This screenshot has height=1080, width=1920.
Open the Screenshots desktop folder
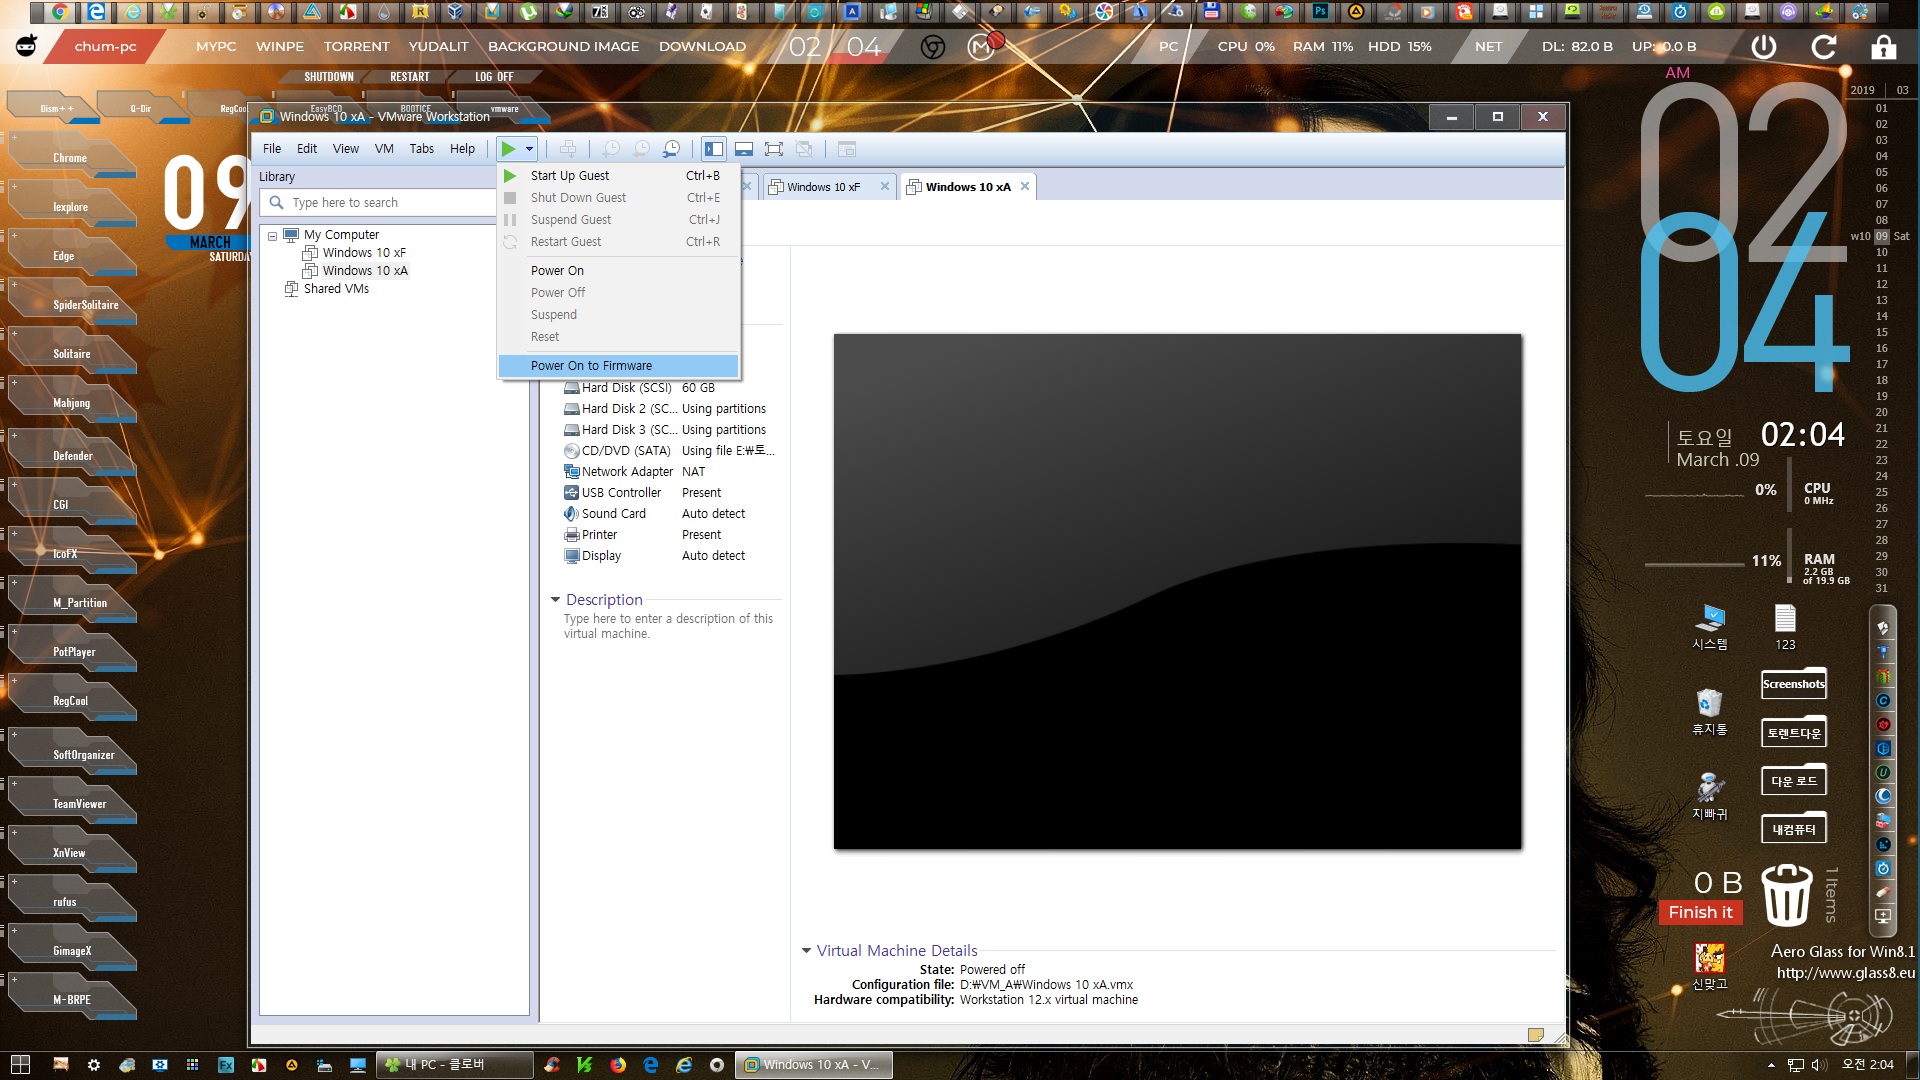click(1793, 684)
